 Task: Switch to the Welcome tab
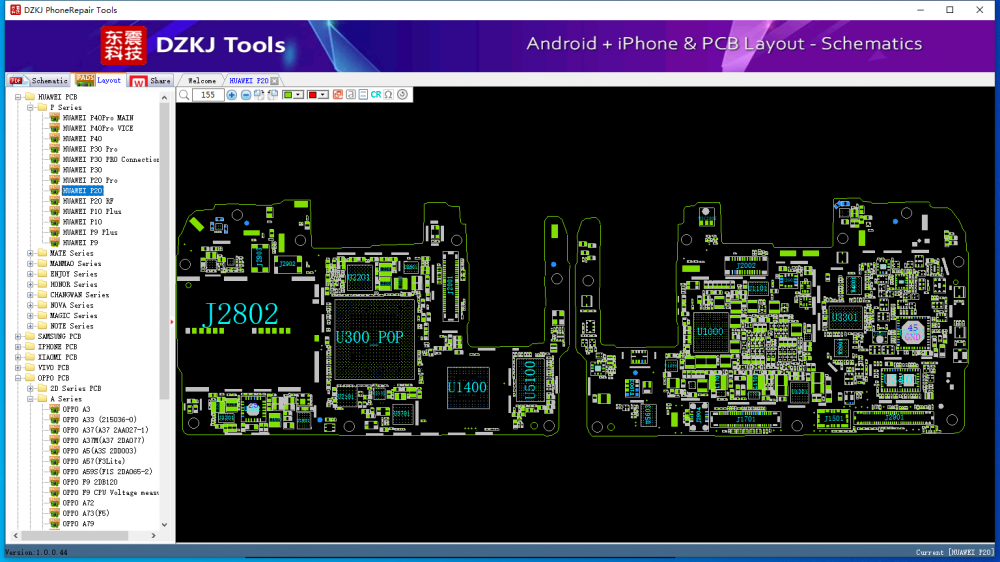point(202,81)
